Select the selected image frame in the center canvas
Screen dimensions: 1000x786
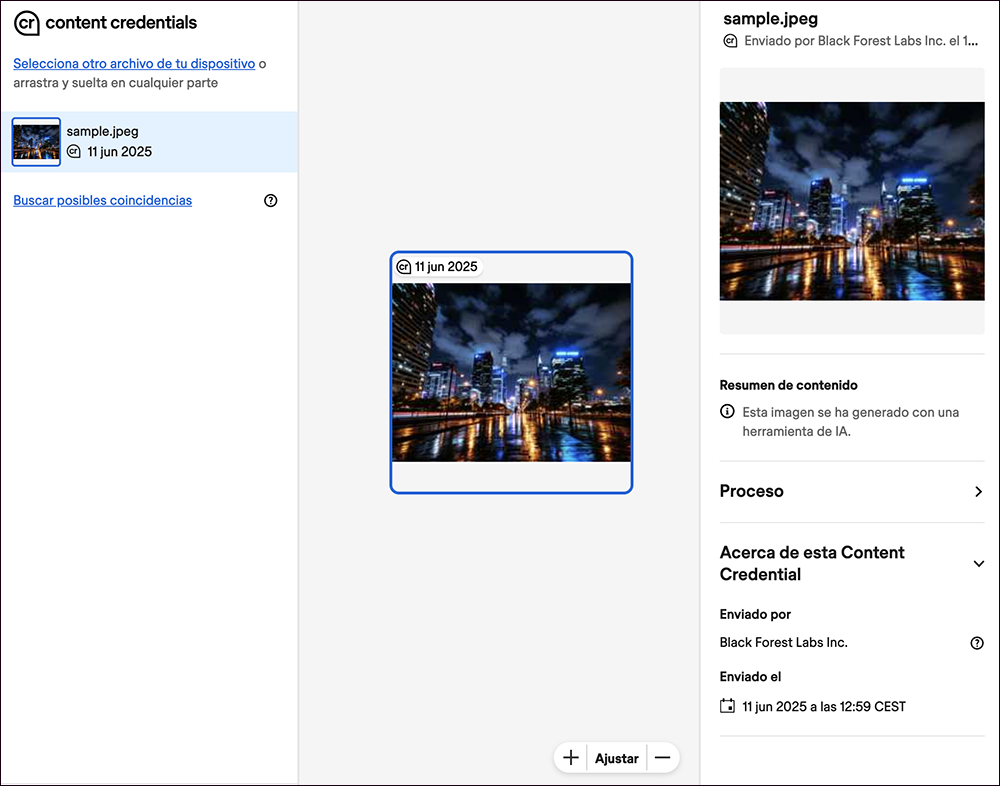point(511,372)
